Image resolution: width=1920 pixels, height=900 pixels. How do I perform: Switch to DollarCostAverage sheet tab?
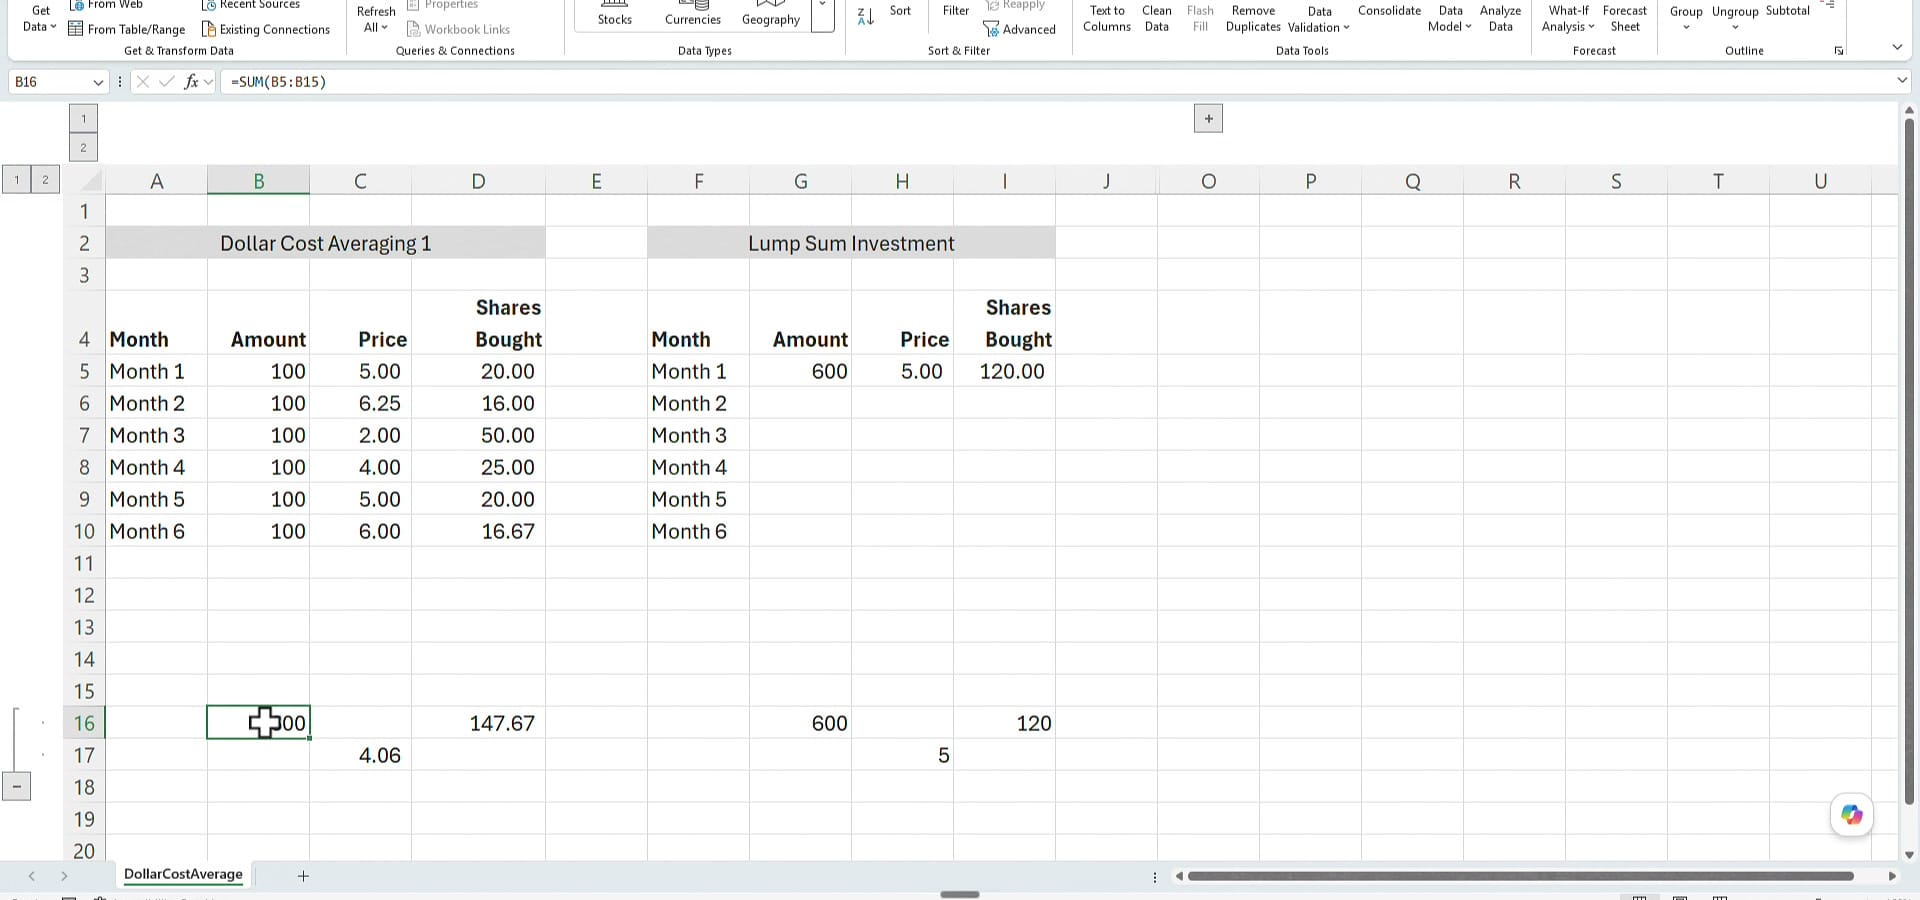(183, 874)
